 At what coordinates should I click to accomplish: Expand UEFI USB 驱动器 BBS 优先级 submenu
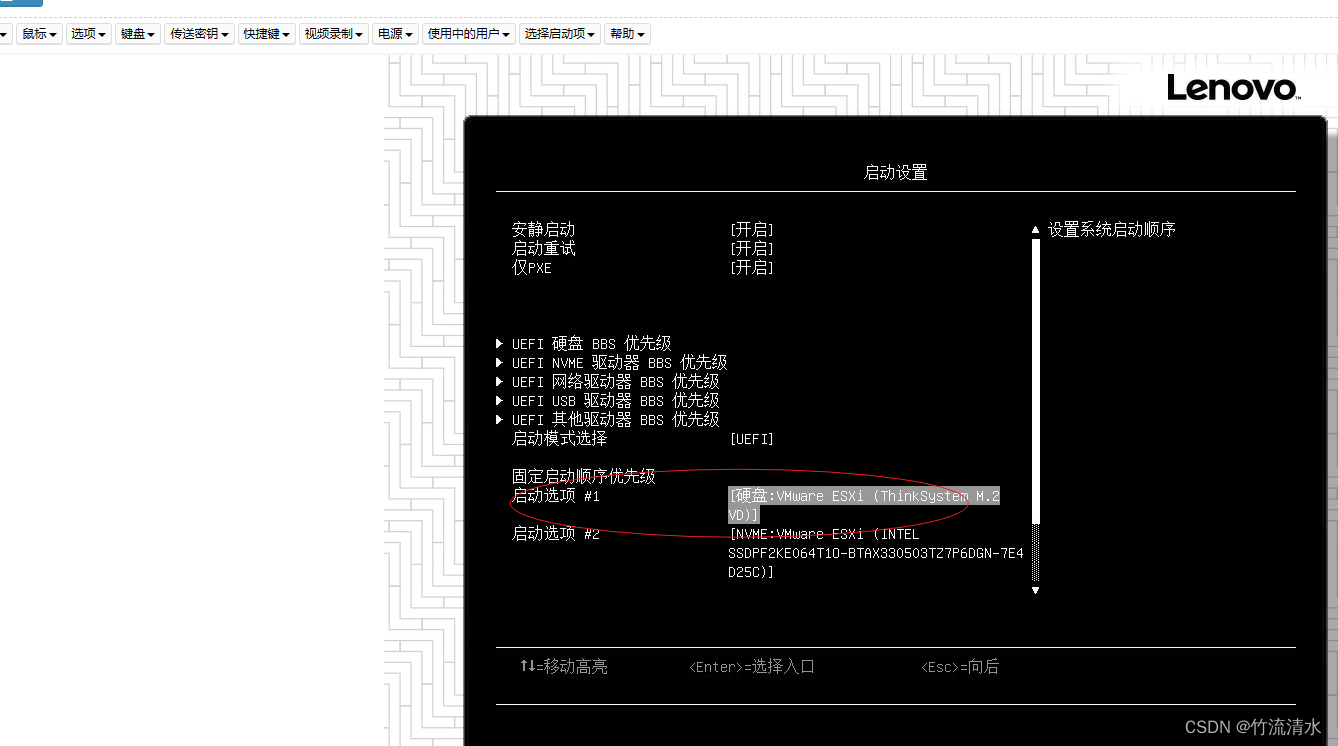pyautogui.click(x=608, y=401)
